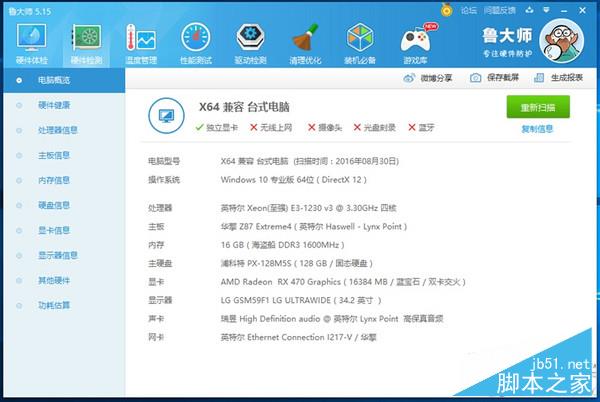Open 驱动检测 driver detection
Screen dimensions: 600x402
[250, 44]
